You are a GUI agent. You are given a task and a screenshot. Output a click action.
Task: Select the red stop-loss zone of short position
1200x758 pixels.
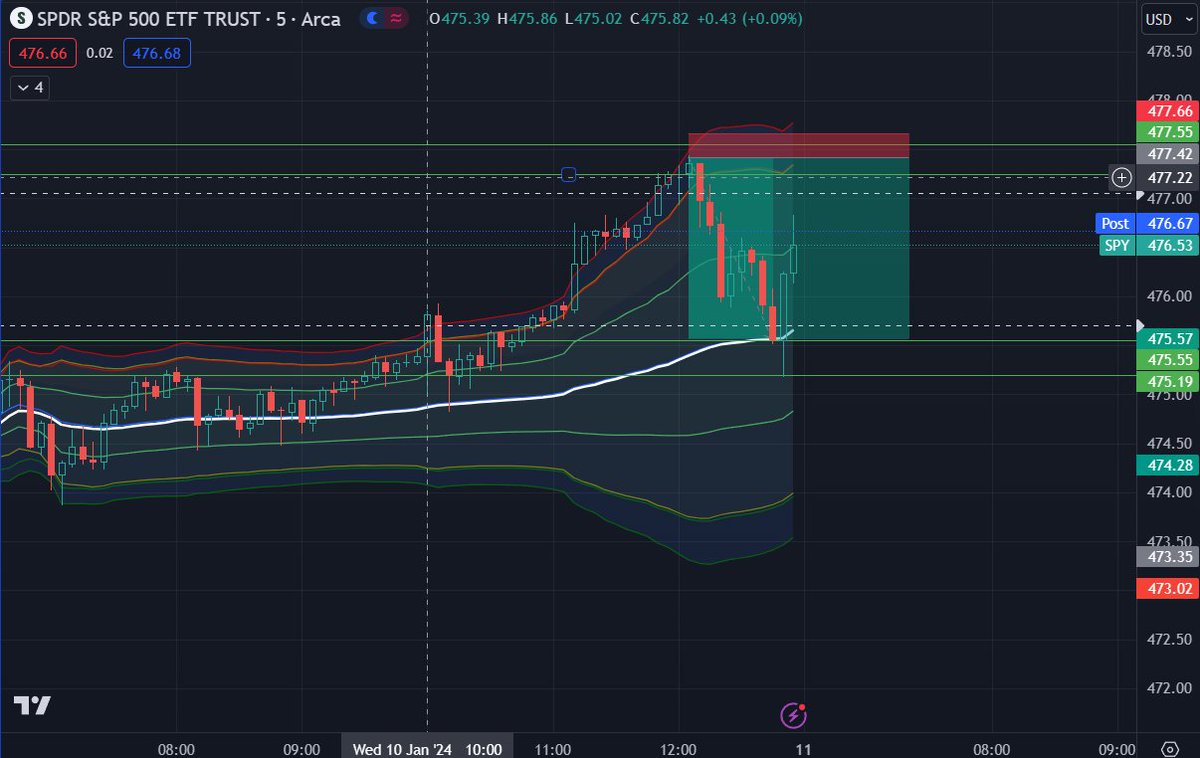(x=798, y=145)
